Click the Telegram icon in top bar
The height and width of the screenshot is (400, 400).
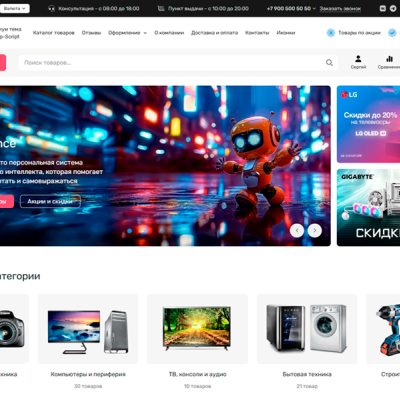(x=393, y=8)
